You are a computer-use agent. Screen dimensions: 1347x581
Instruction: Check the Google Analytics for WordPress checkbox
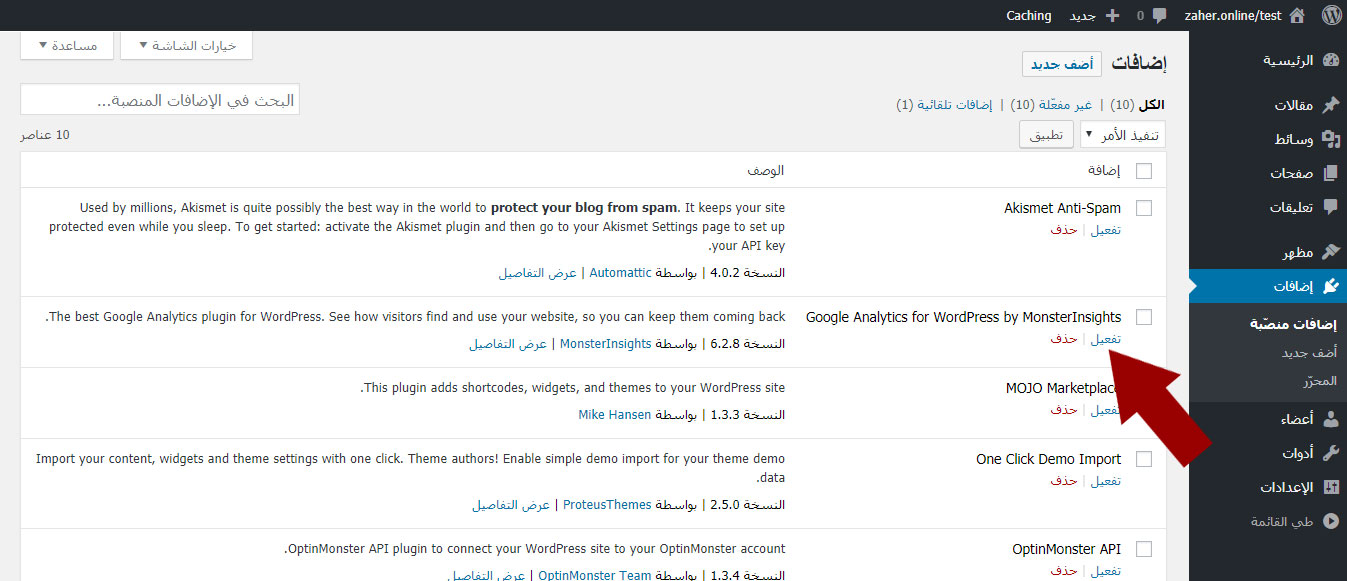click(1144, 317)
